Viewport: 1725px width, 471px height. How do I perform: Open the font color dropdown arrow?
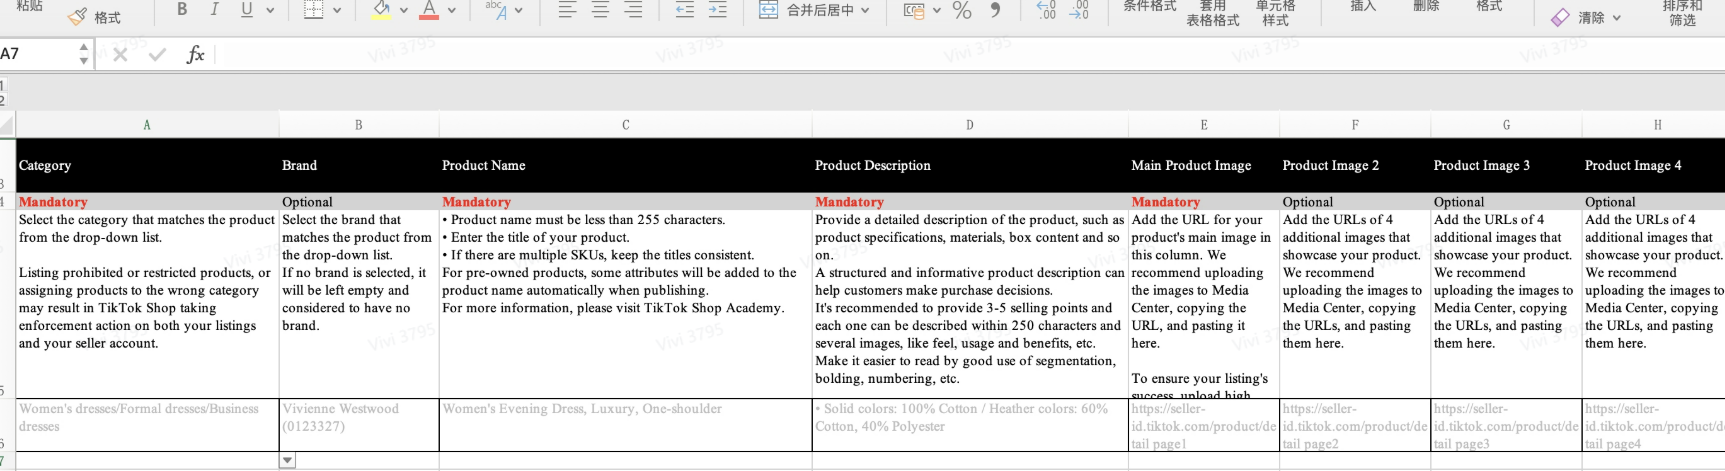pyautogui.click(x=452, y=11)
